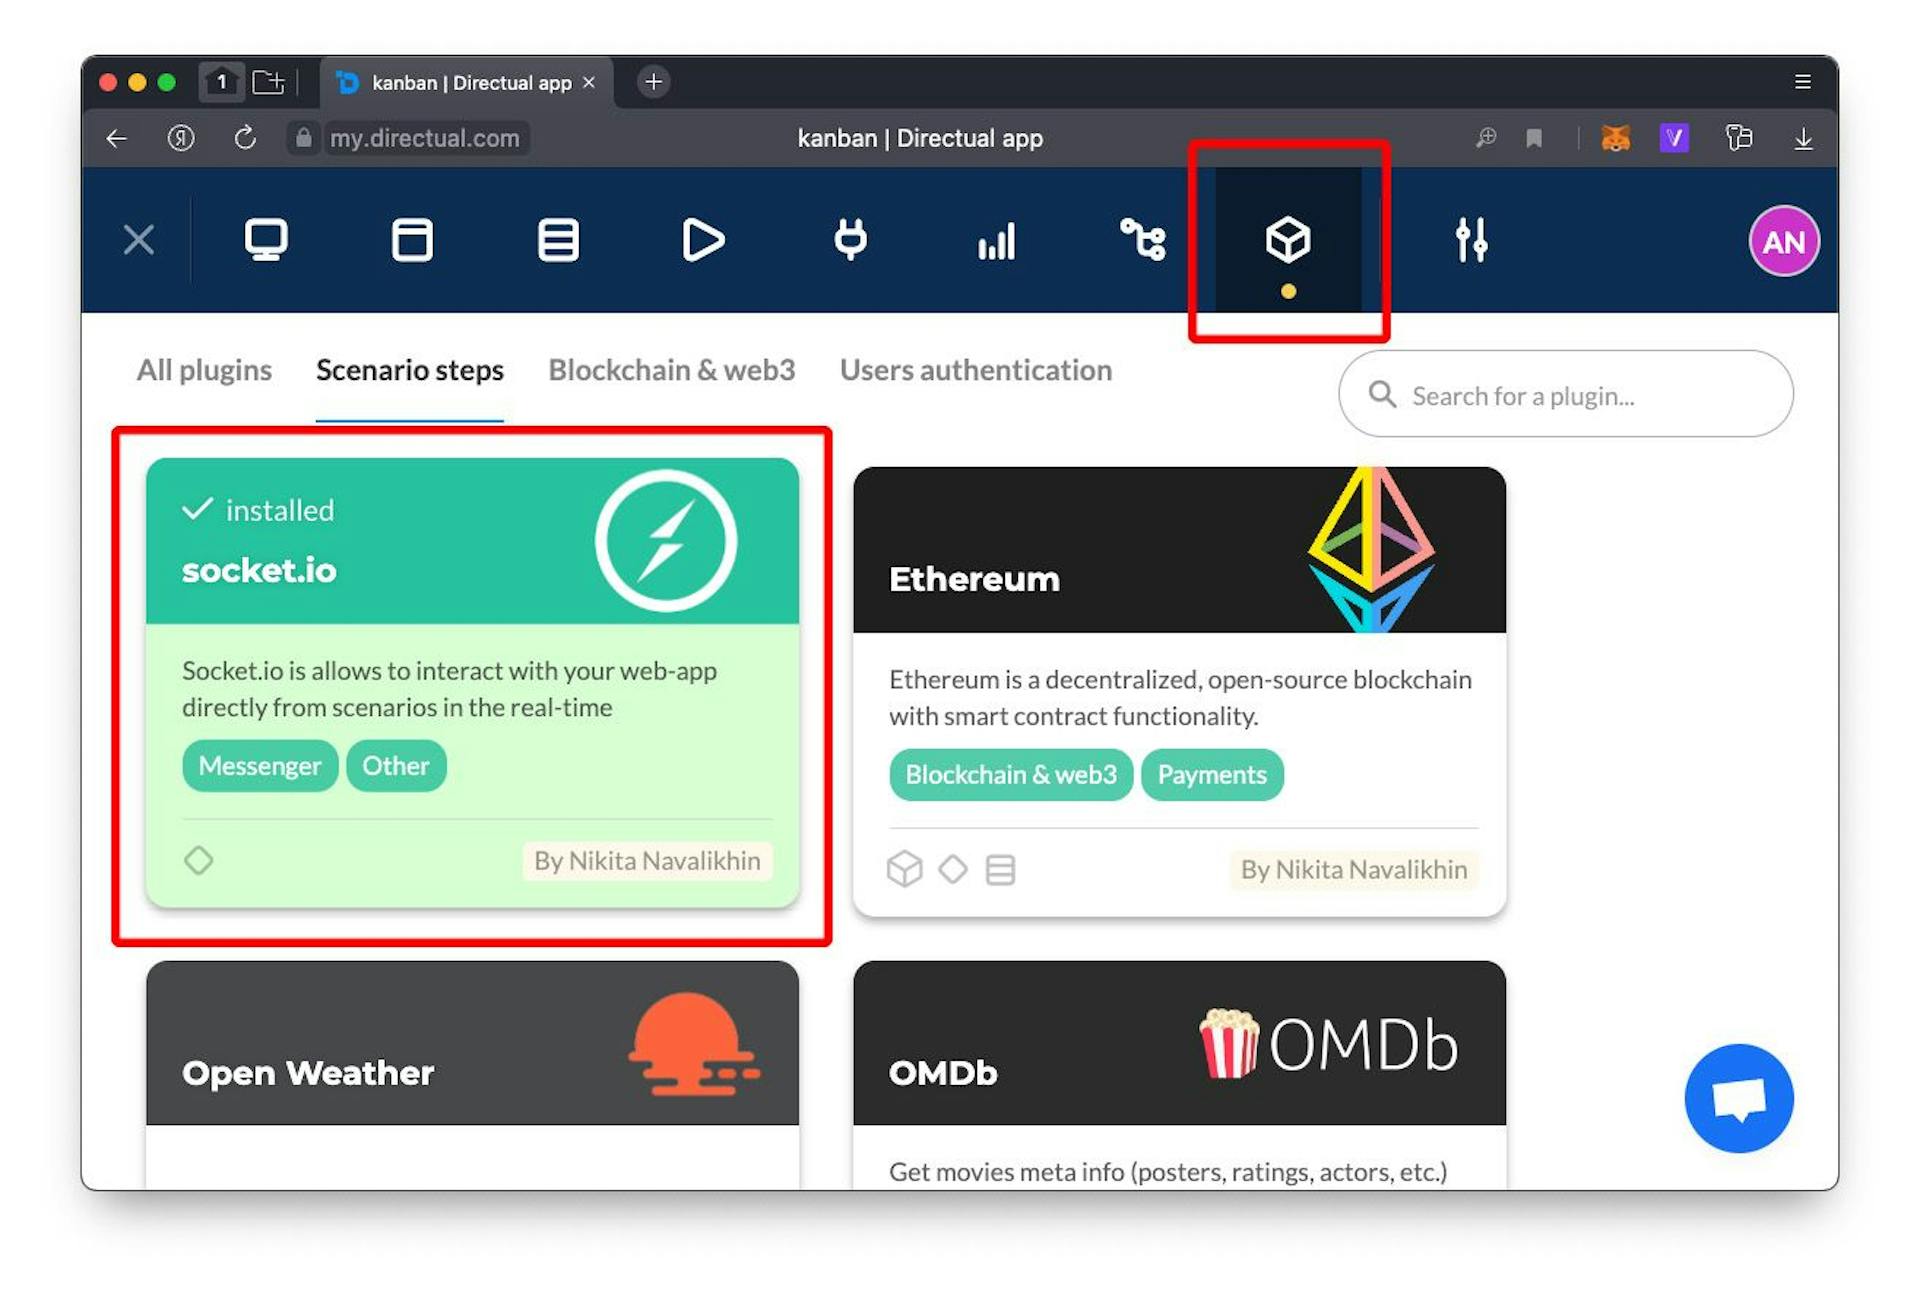
Task: Open the Users authentication tab
Action: (975, 370)
